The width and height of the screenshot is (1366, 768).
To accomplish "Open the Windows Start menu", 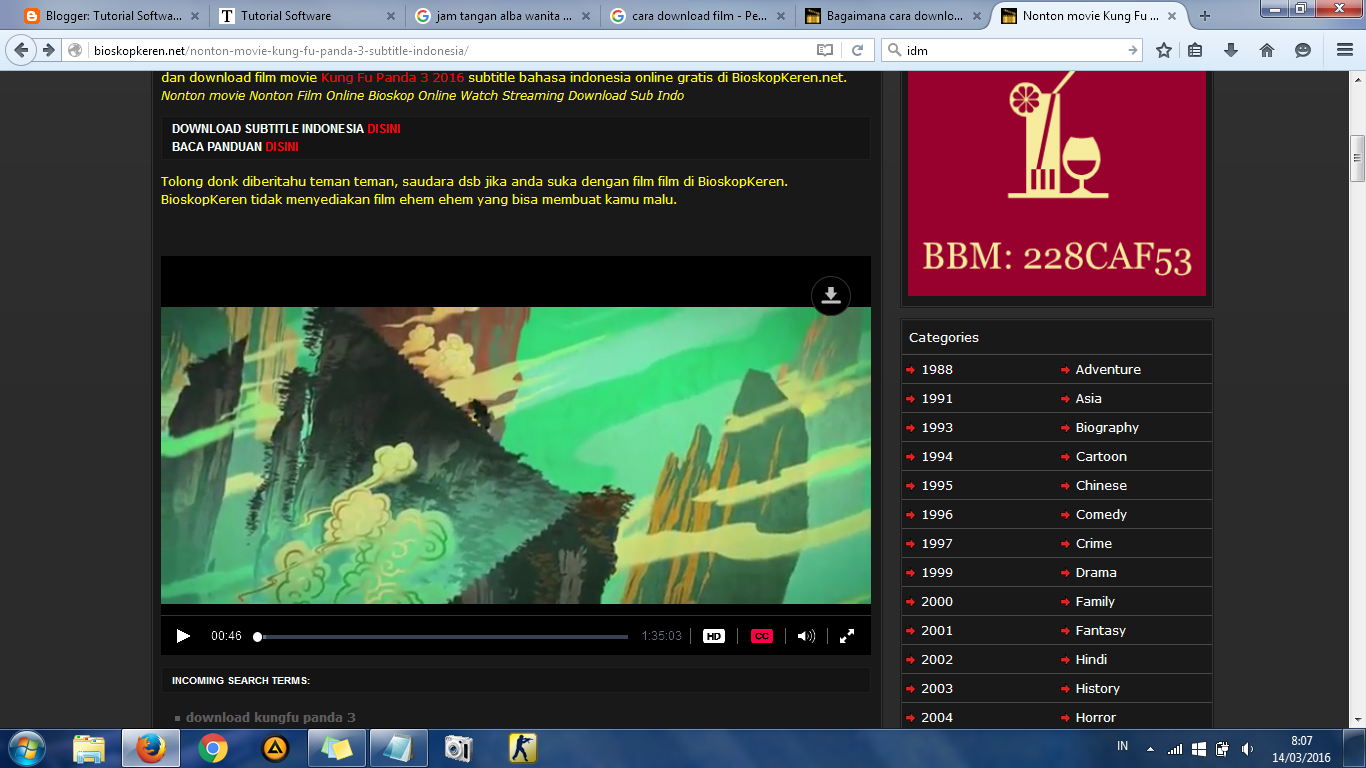I will (27, 748).
